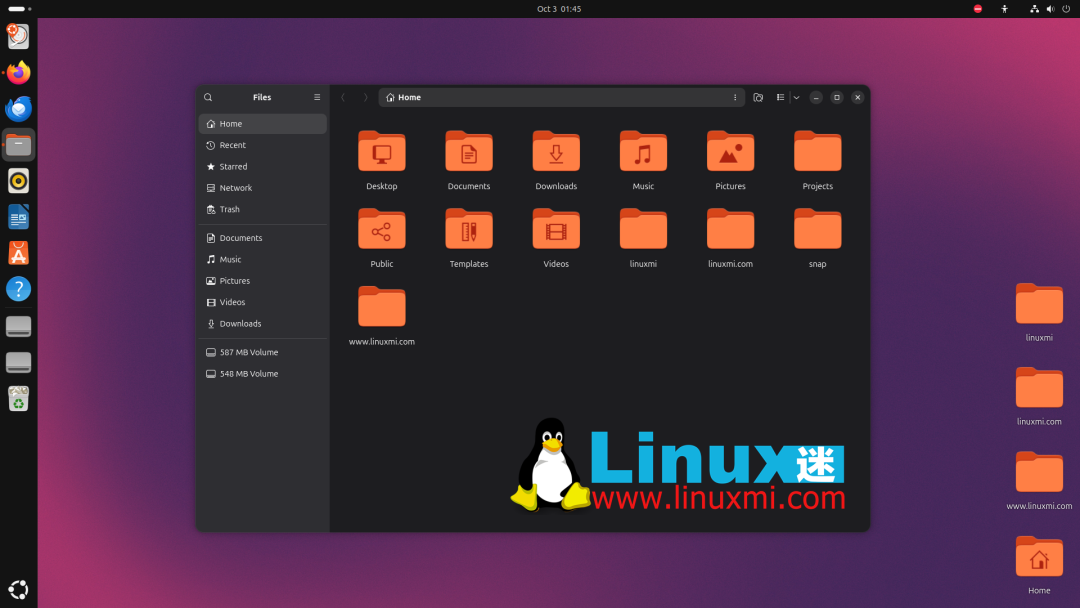Open the power menu icon in top bar

click(x=1066, y=9)
